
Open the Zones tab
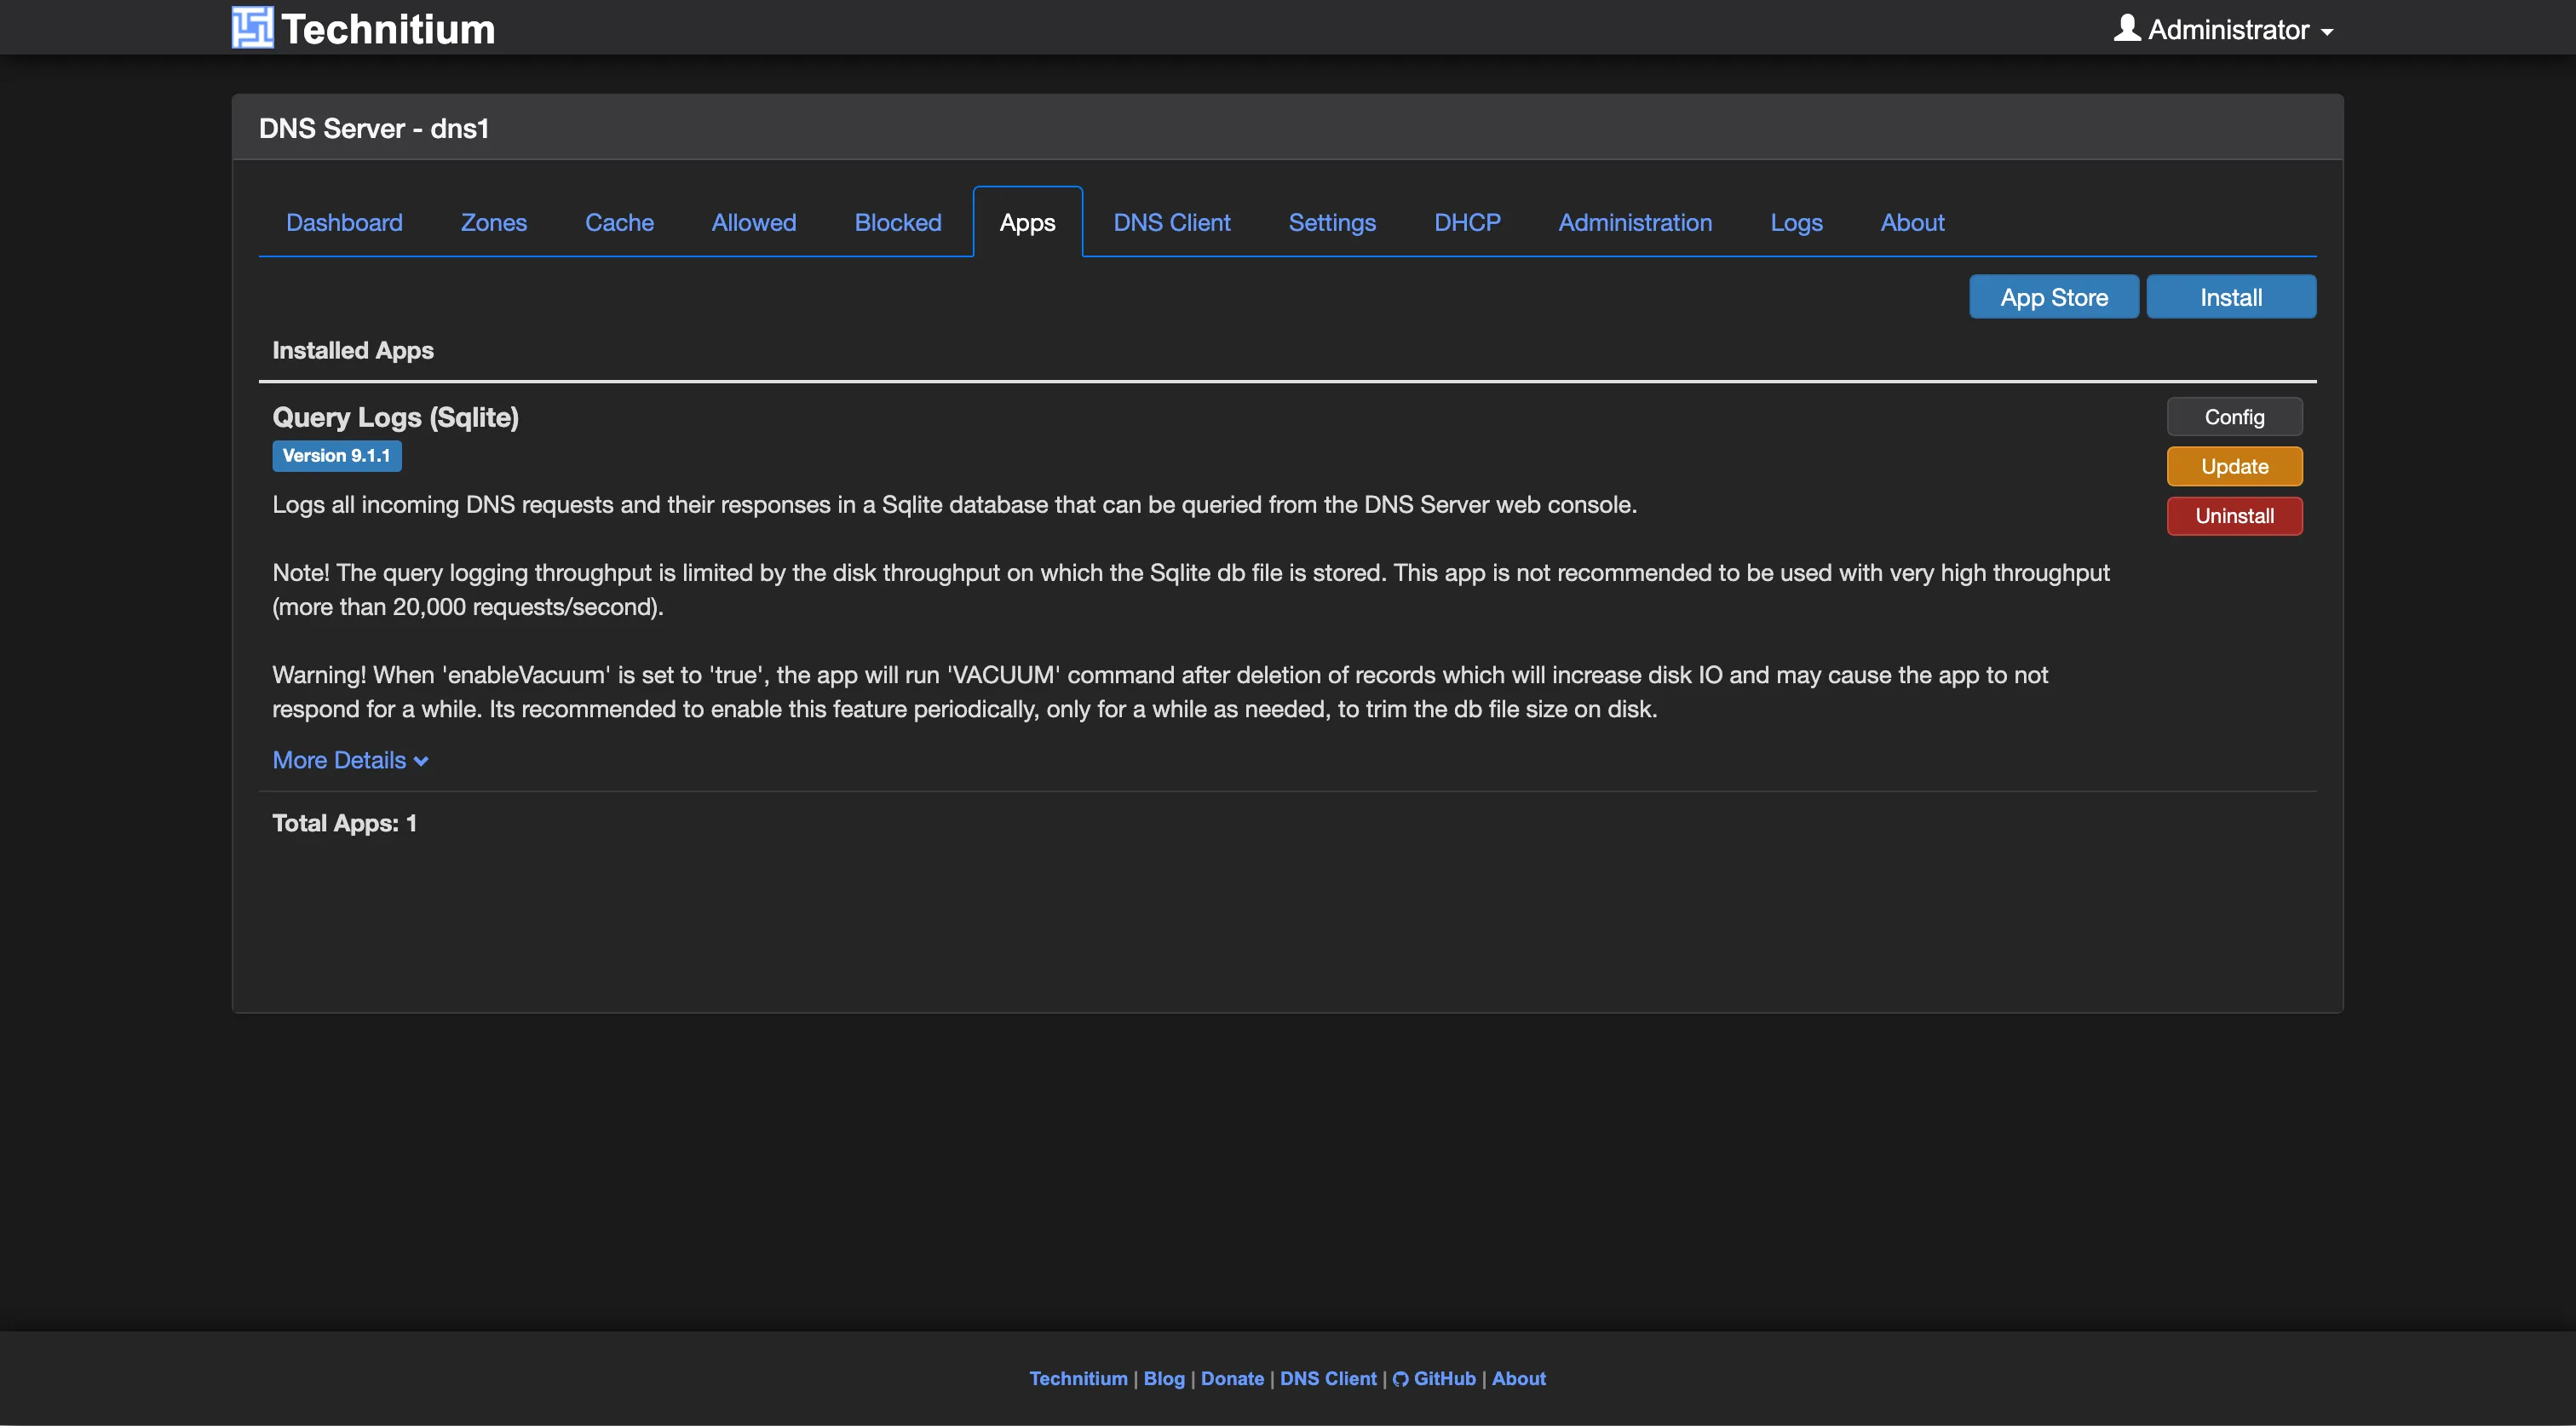[x=493, y=222]
